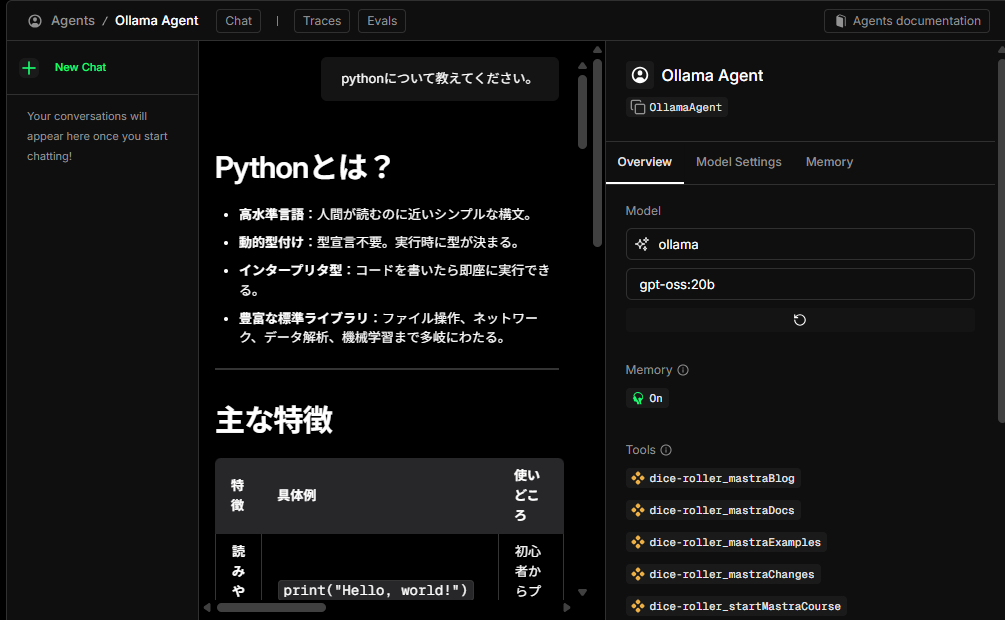The height and width of the screenshot is (620, 1005).
Task: Open the Tools info tooltip icon
Action: click(664, 450)
